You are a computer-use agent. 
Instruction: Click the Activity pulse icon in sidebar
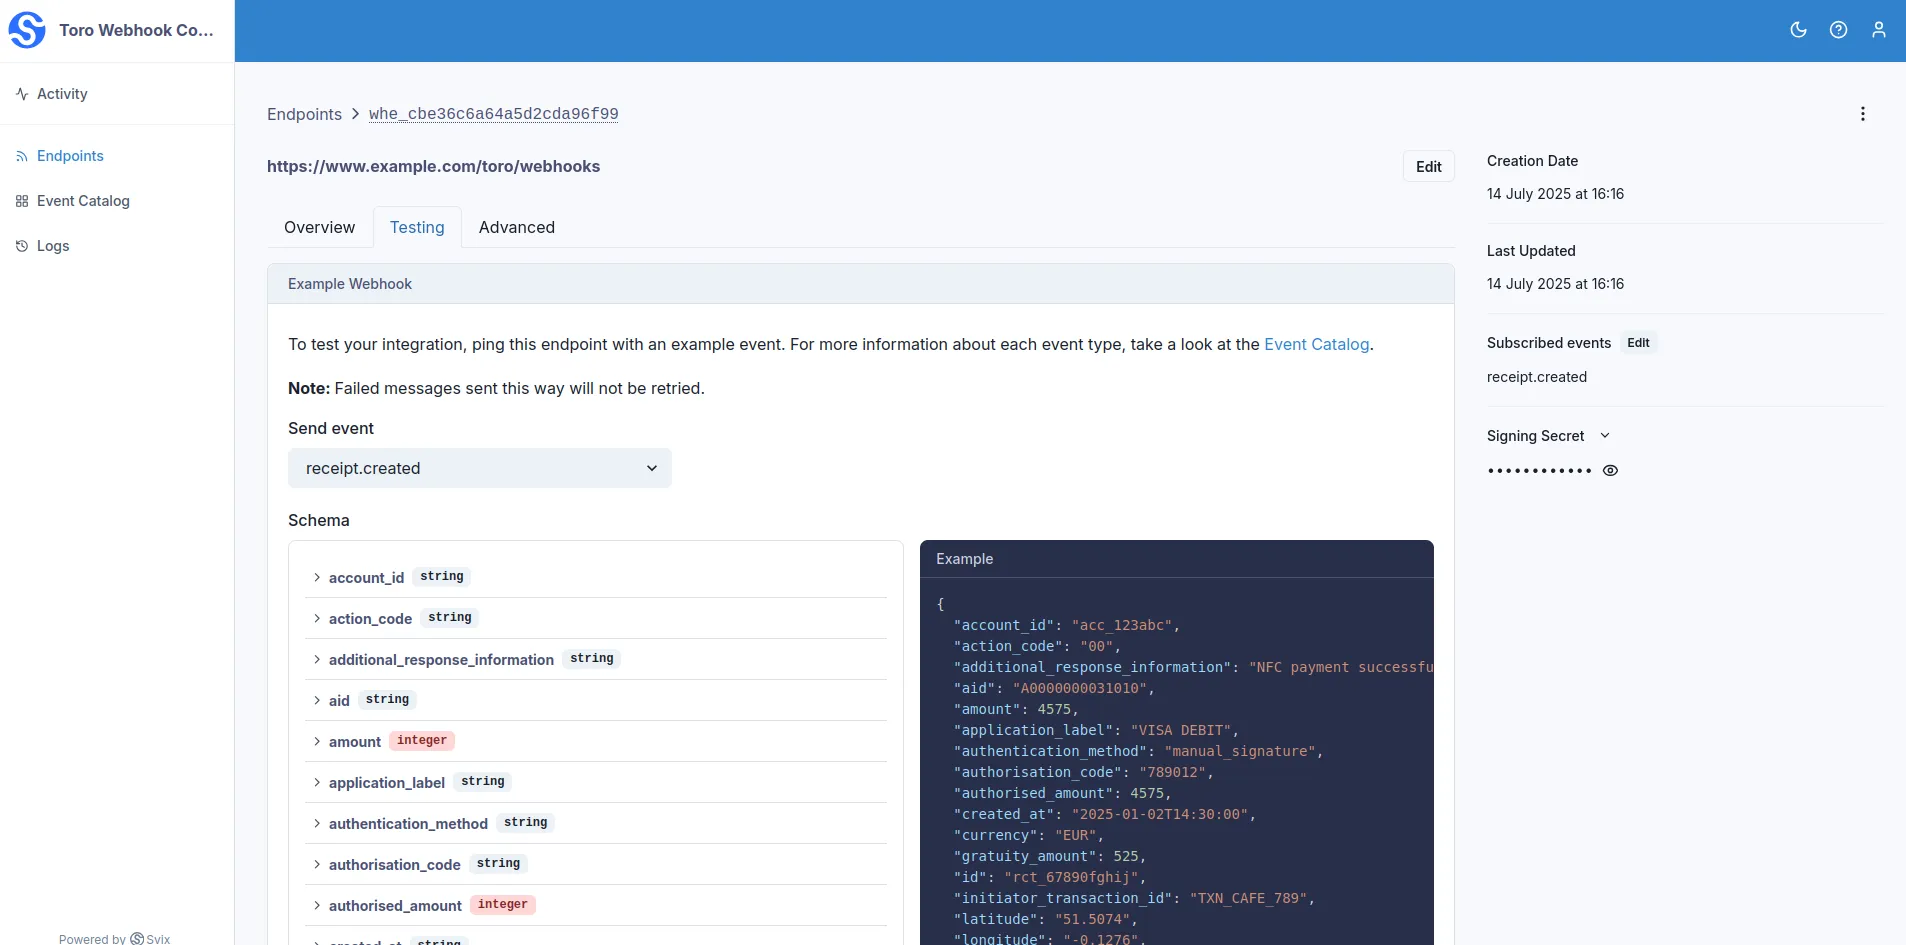pos(22,94)
